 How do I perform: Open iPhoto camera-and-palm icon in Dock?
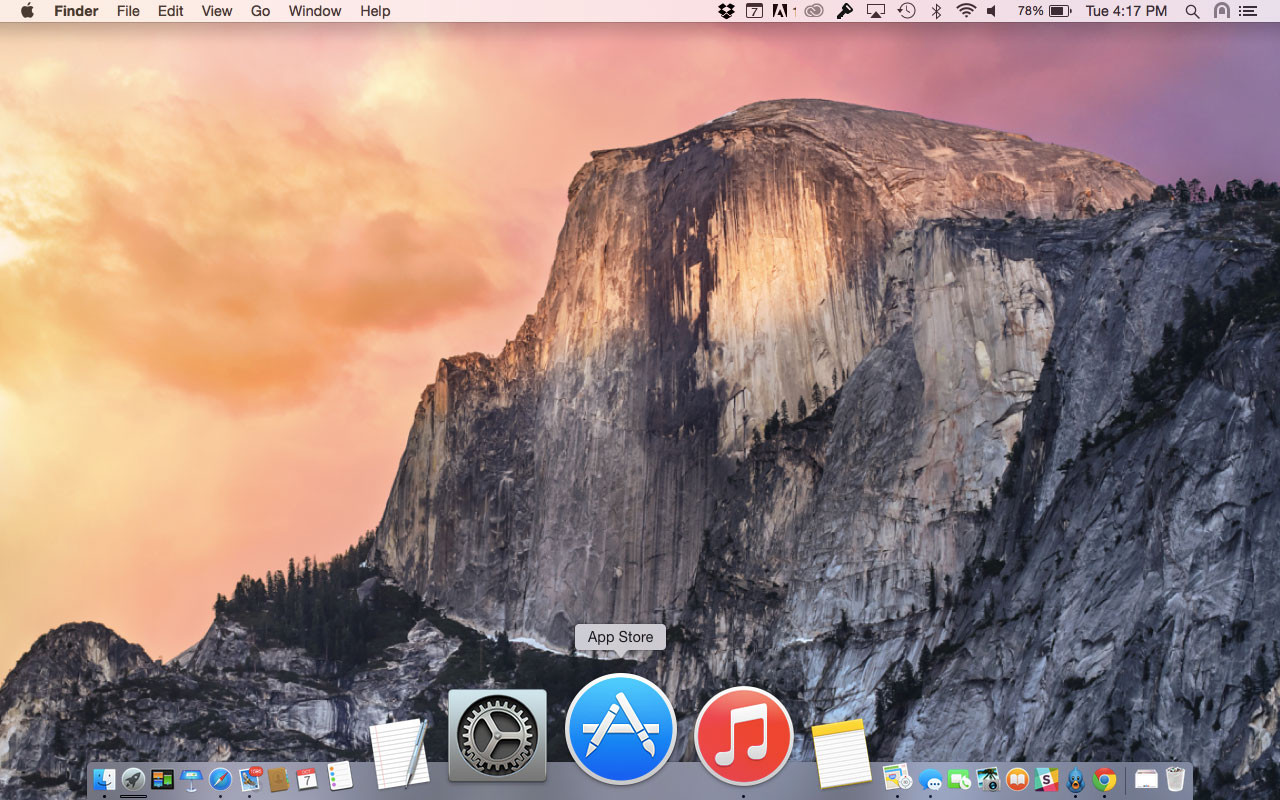point(988,779)
